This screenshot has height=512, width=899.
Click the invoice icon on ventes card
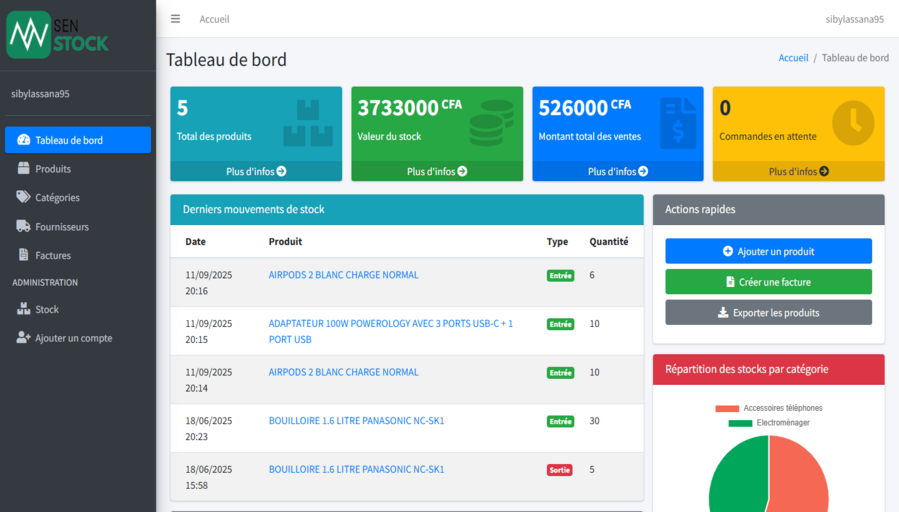678,123
